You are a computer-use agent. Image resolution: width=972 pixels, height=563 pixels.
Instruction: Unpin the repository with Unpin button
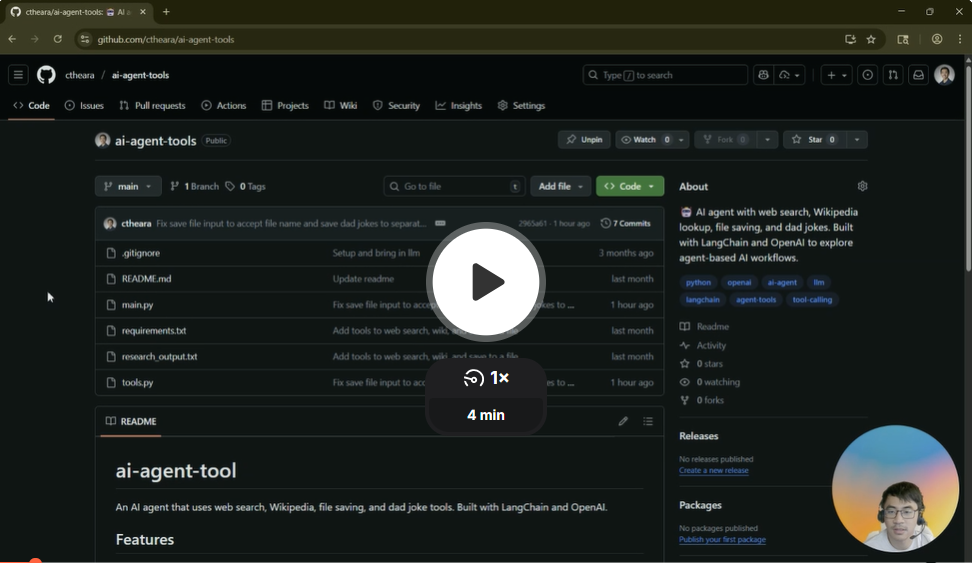click(584, 140)
